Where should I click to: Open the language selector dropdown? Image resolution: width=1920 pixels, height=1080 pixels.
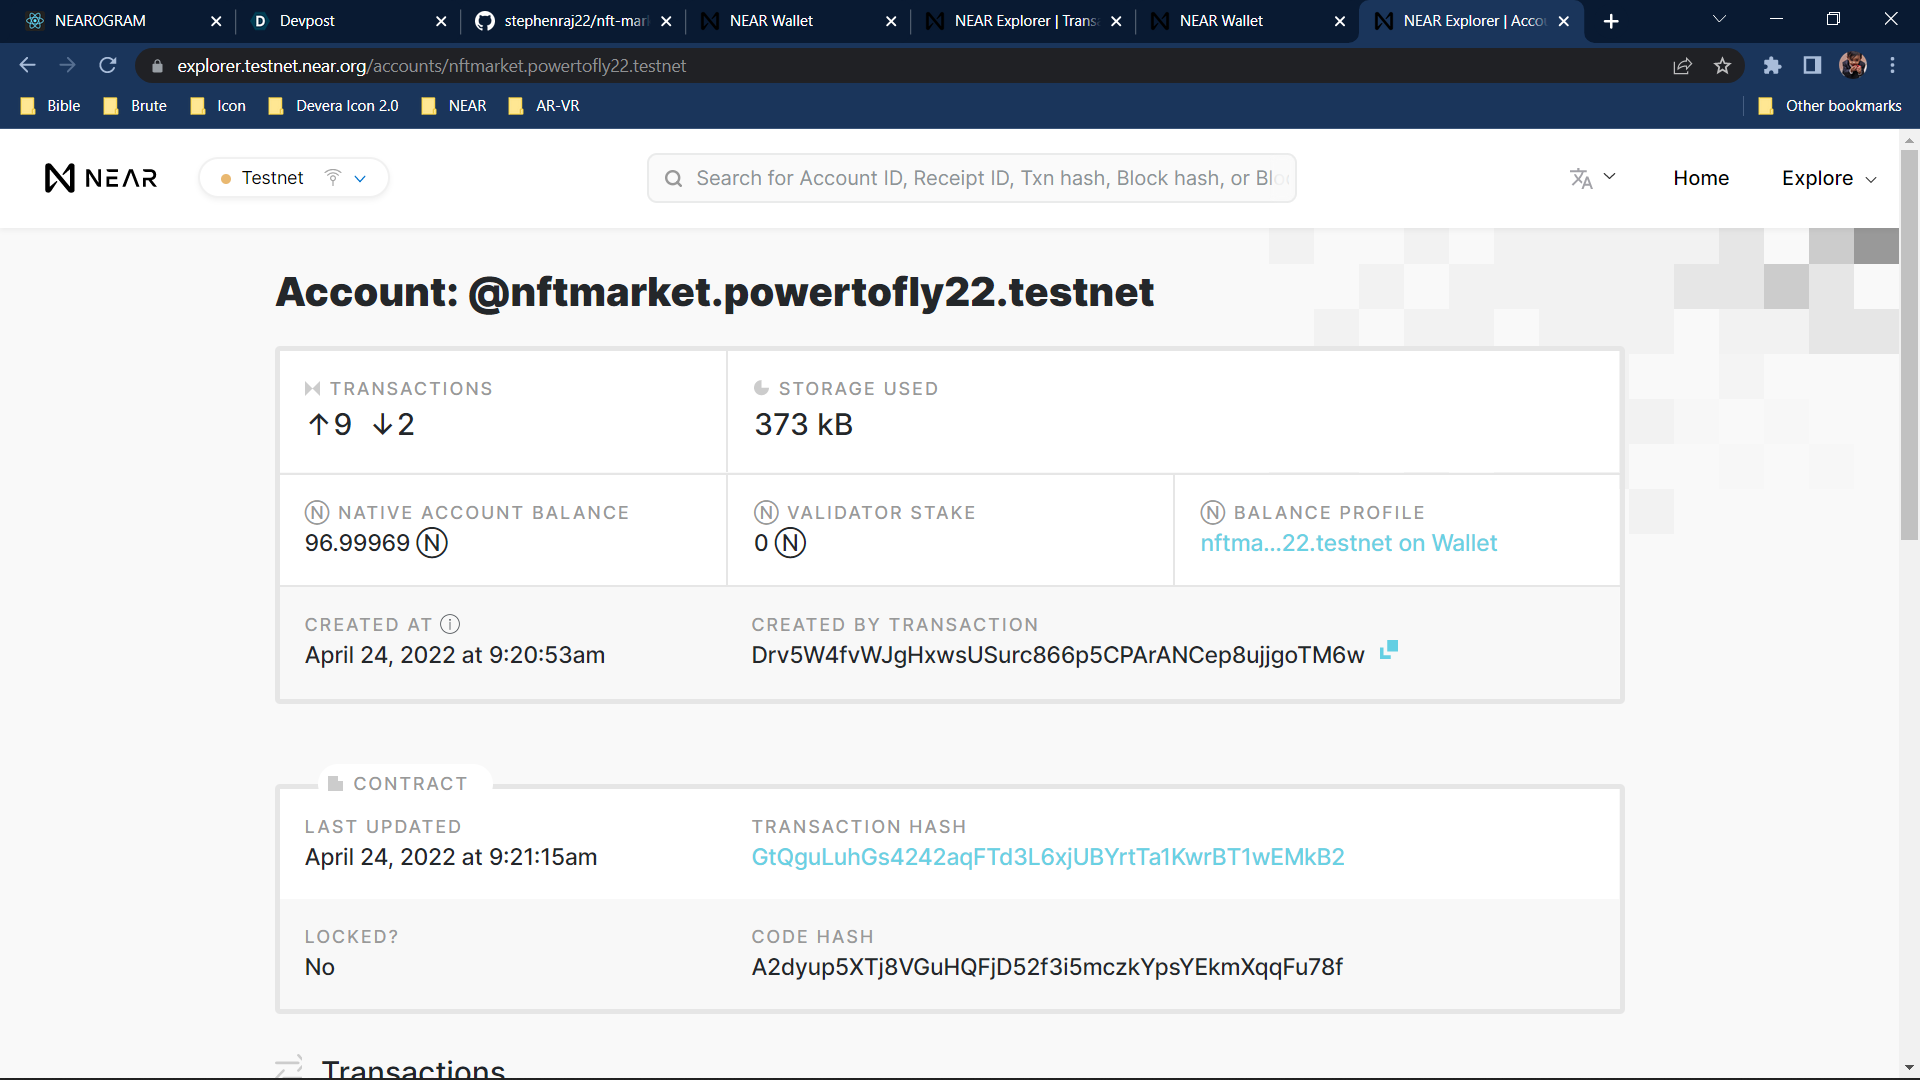(x=1592, y=178)
